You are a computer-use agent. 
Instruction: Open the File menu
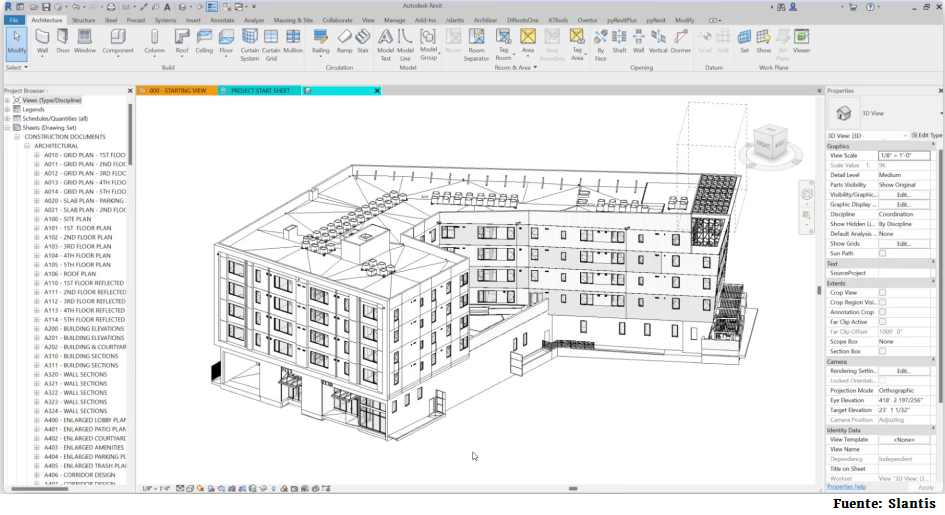(14, 20)
